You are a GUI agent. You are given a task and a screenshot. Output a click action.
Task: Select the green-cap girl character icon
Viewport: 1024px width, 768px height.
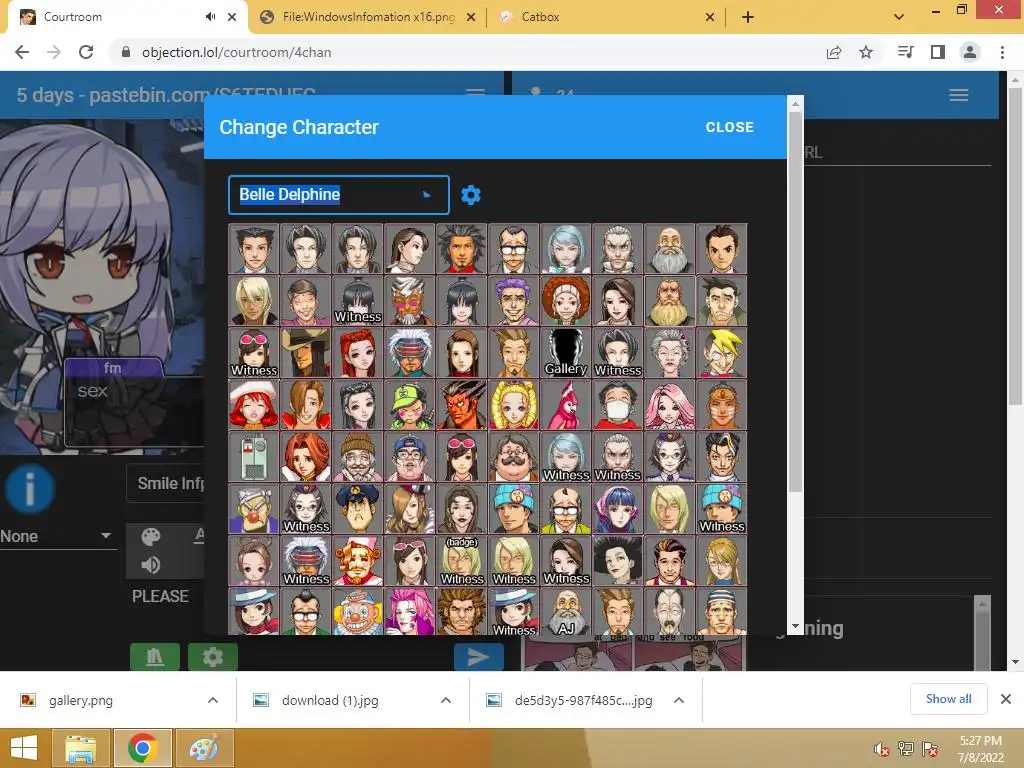click(409, 405)
